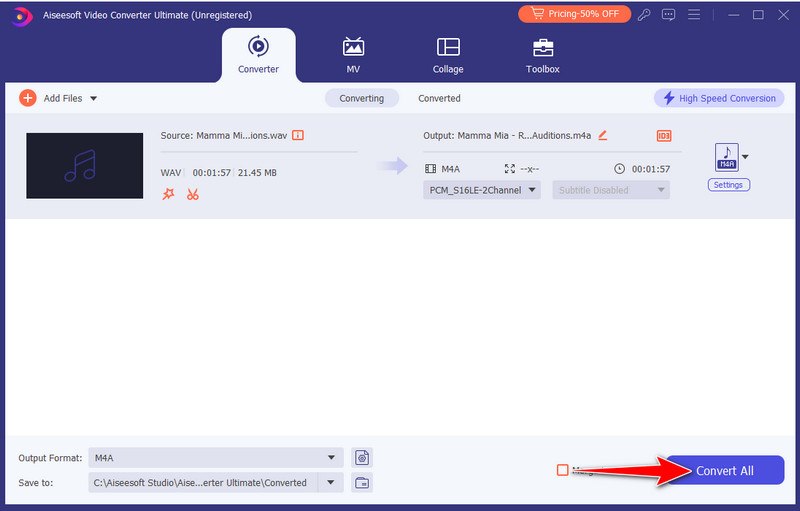Open the save folder browse icon
800x511 pixels.
362,483
